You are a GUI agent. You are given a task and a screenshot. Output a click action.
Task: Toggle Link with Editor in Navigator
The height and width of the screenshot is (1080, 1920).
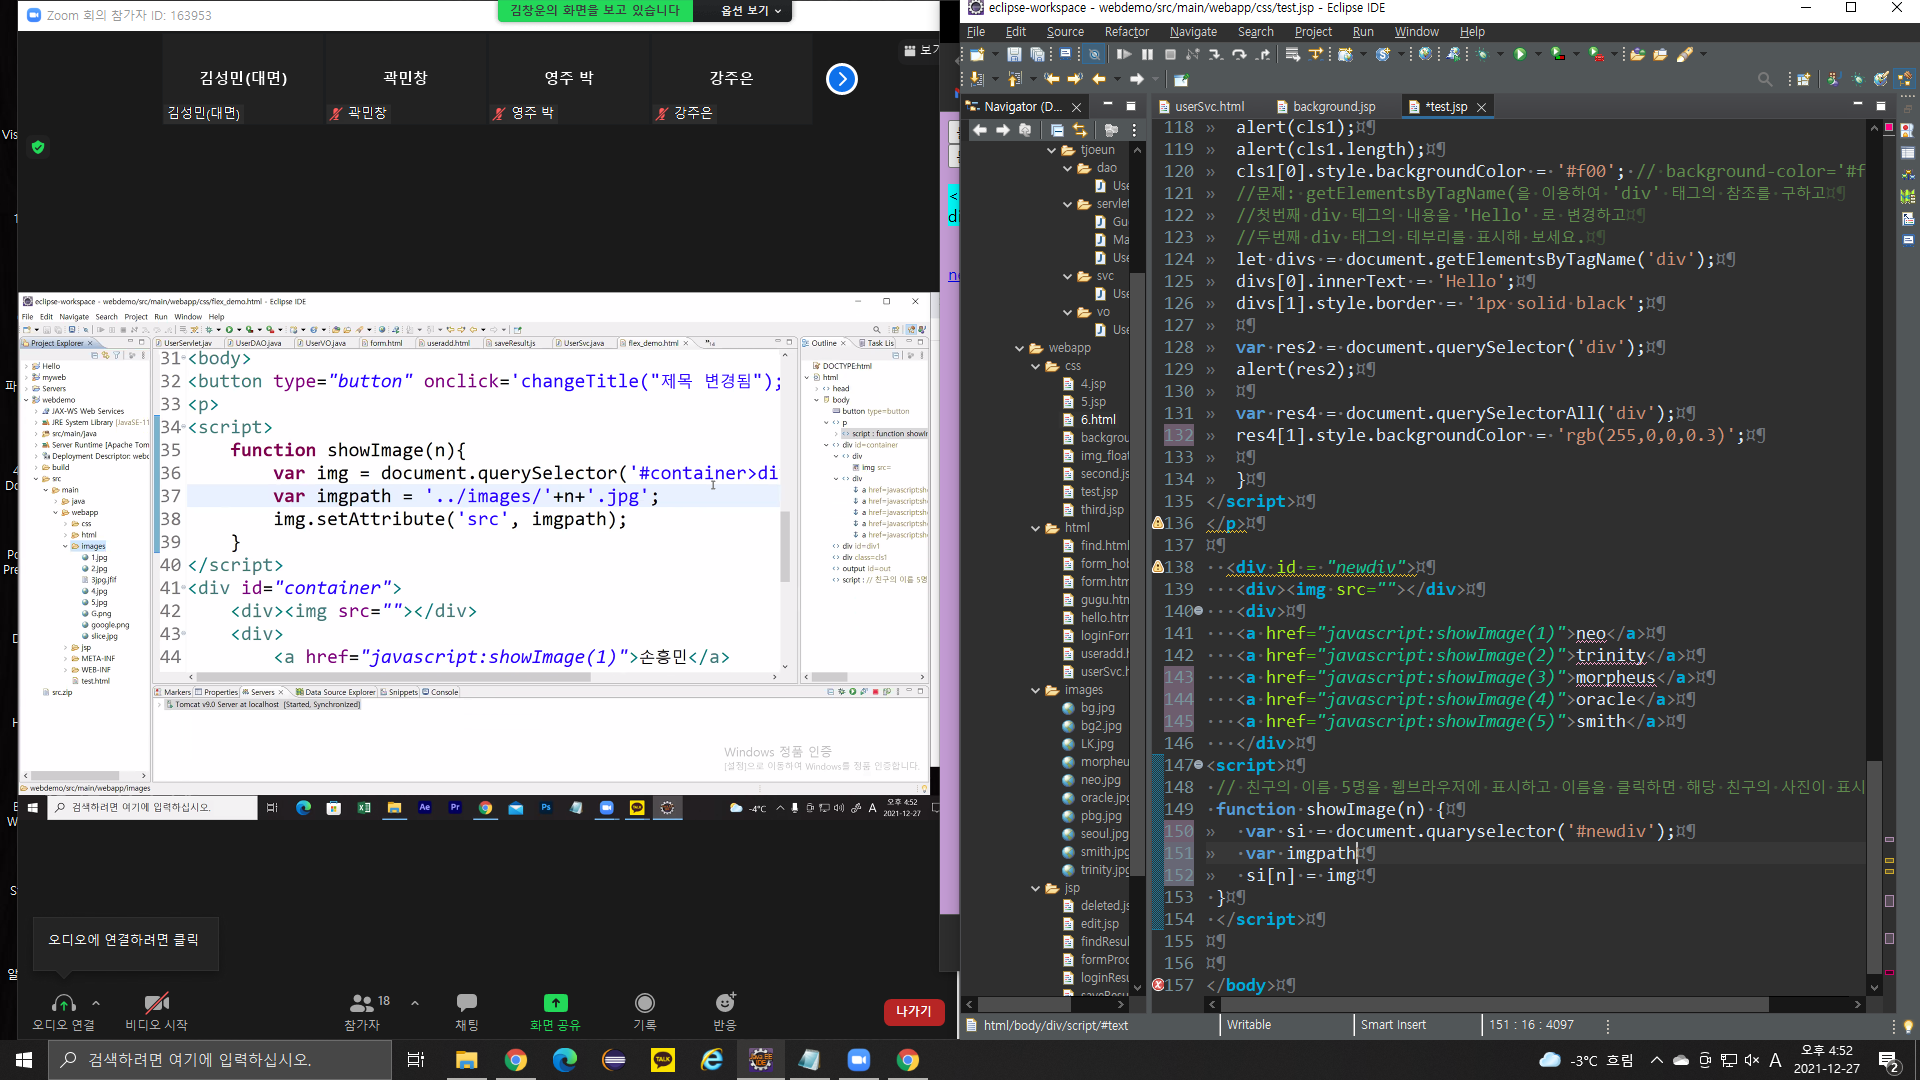coord(1080,131)
